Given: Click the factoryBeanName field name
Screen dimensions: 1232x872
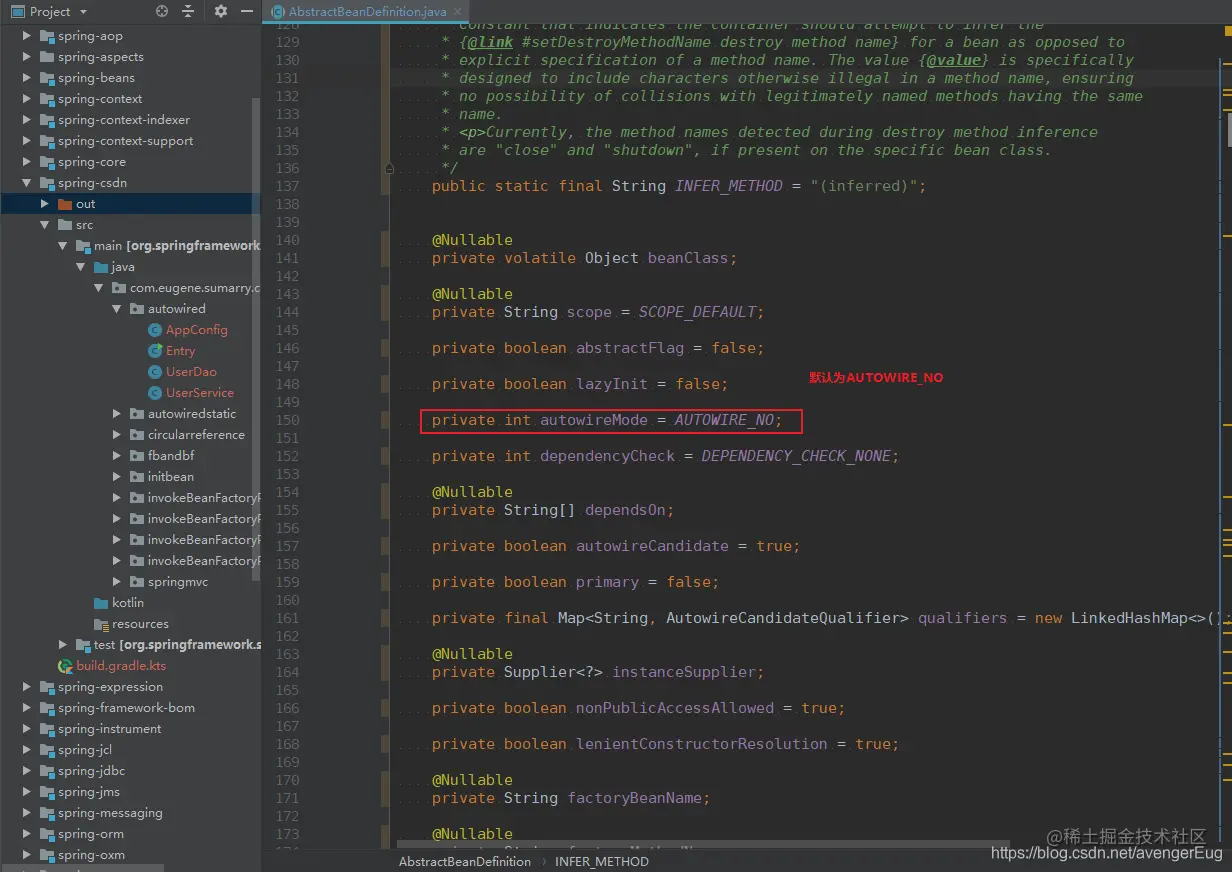Looking at the screenshot, I should point(634,798).
